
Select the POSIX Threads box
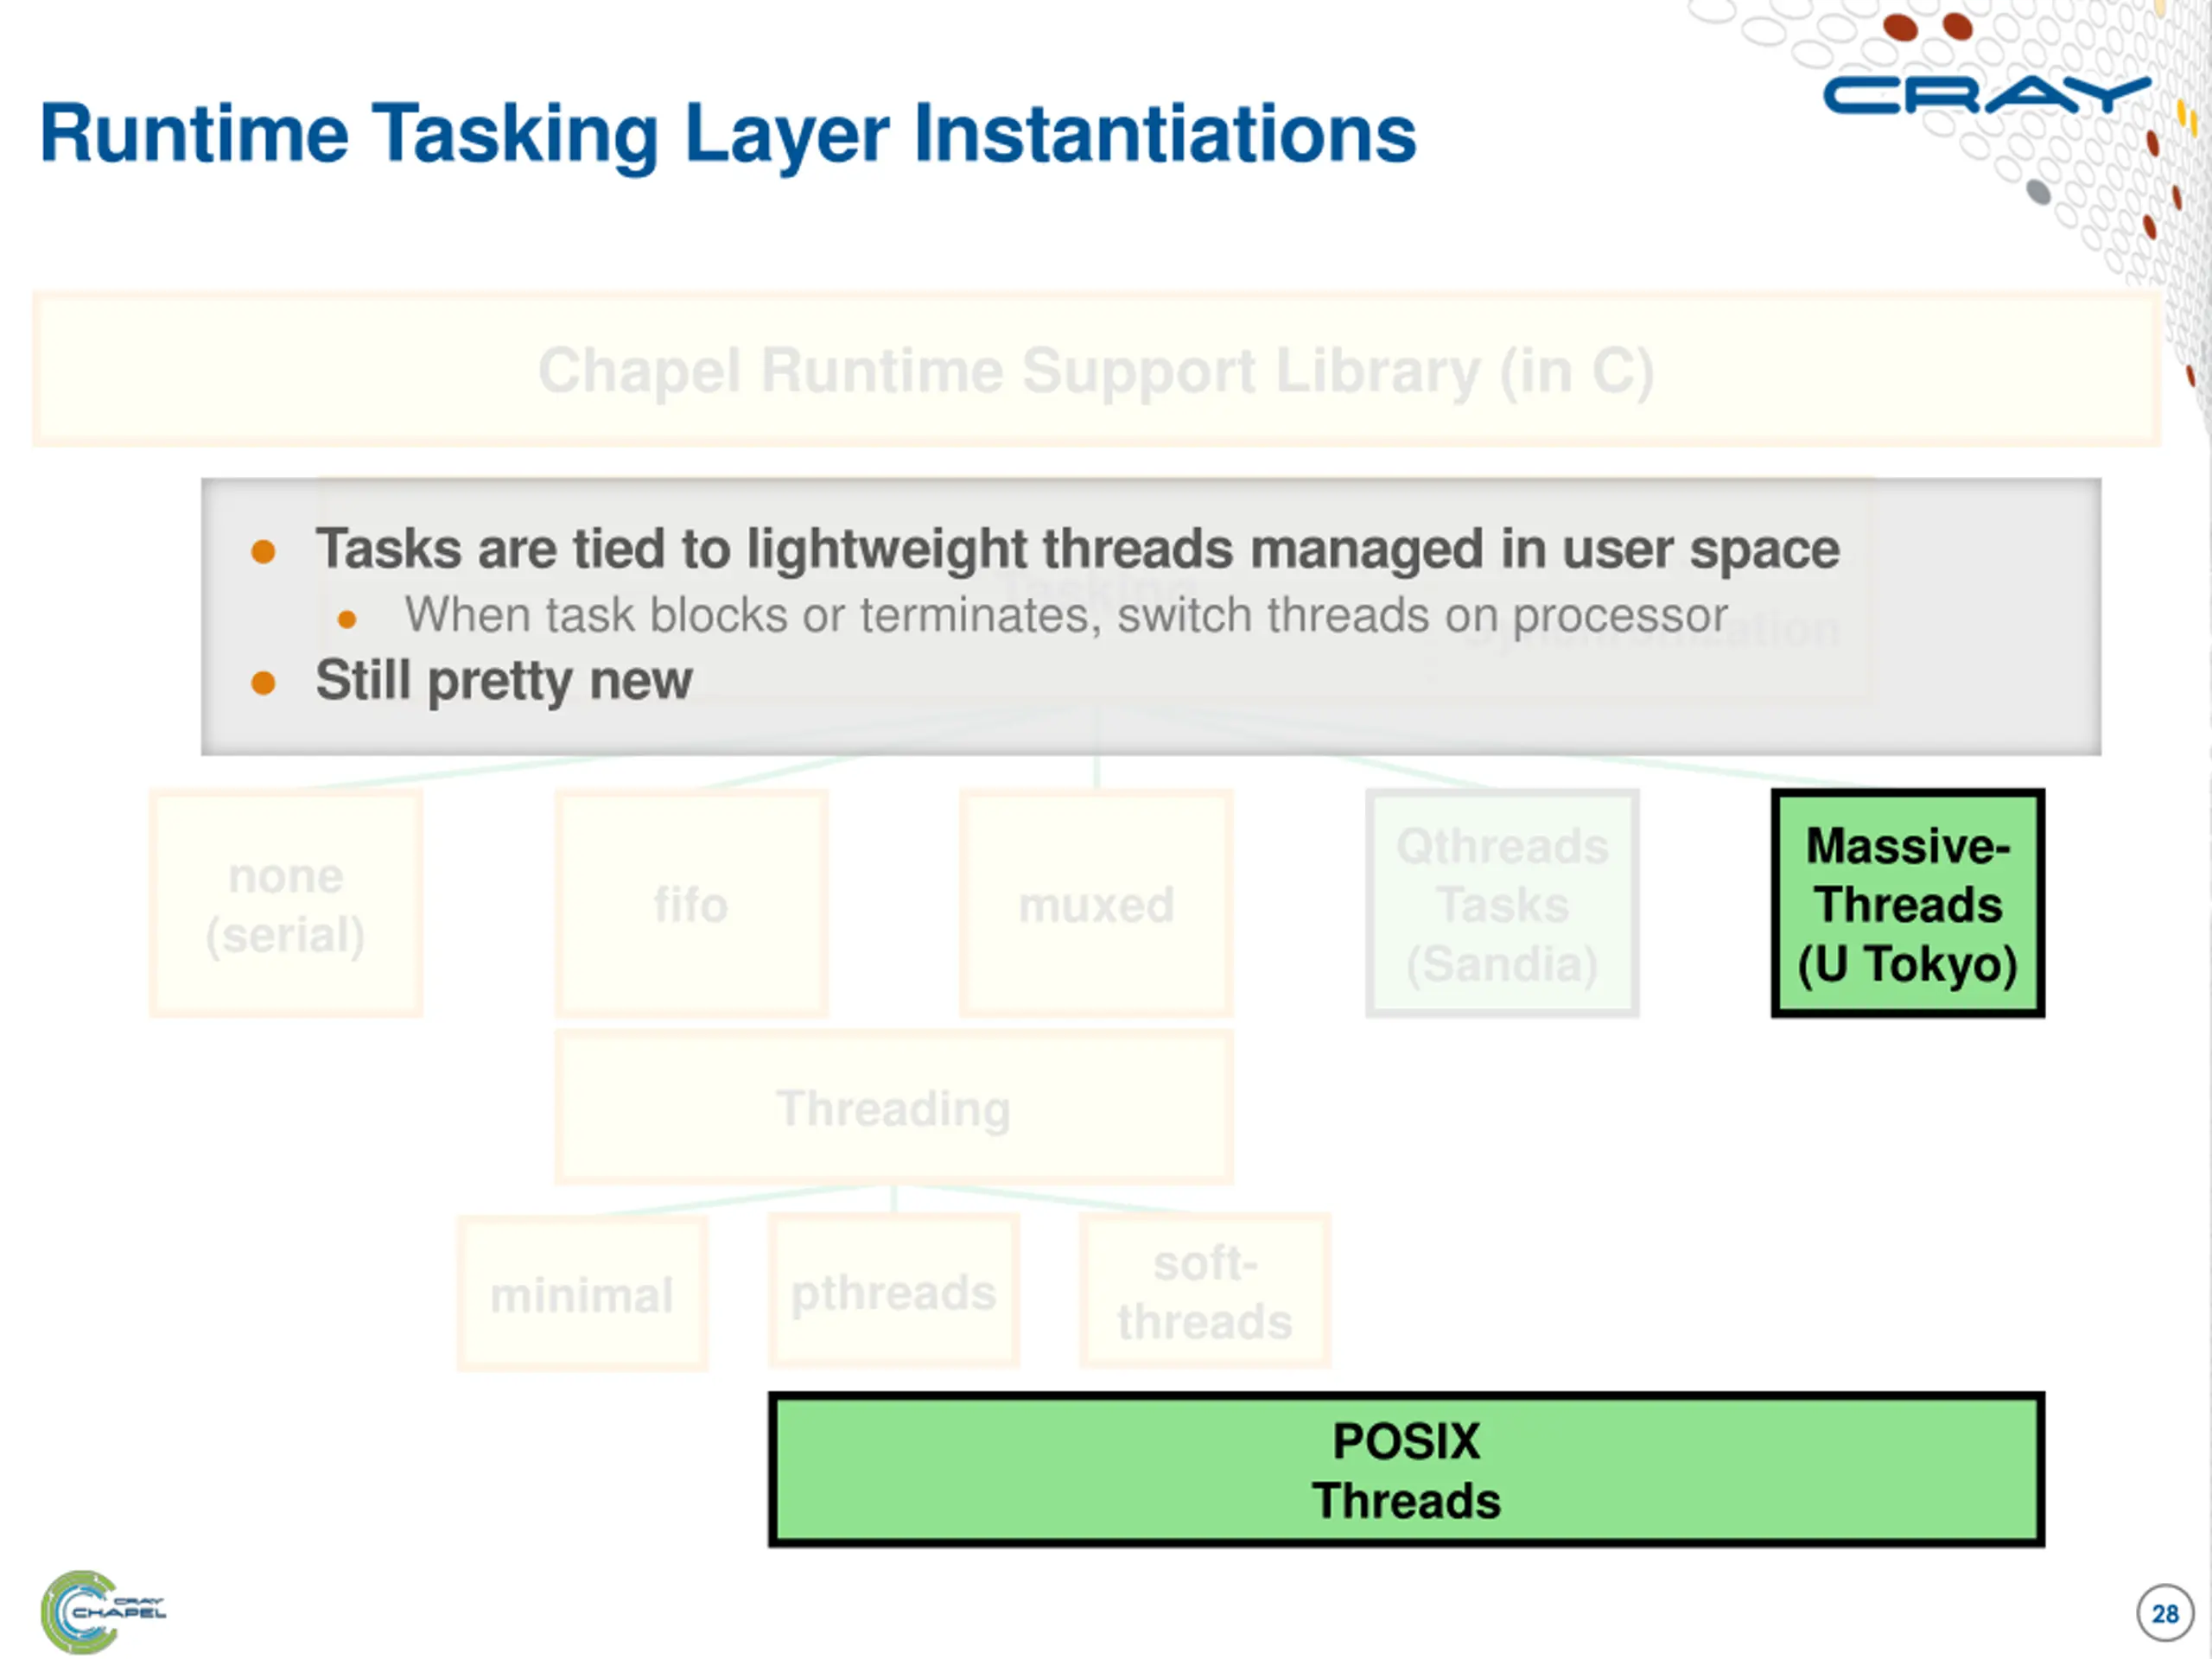point(1406,1469)
